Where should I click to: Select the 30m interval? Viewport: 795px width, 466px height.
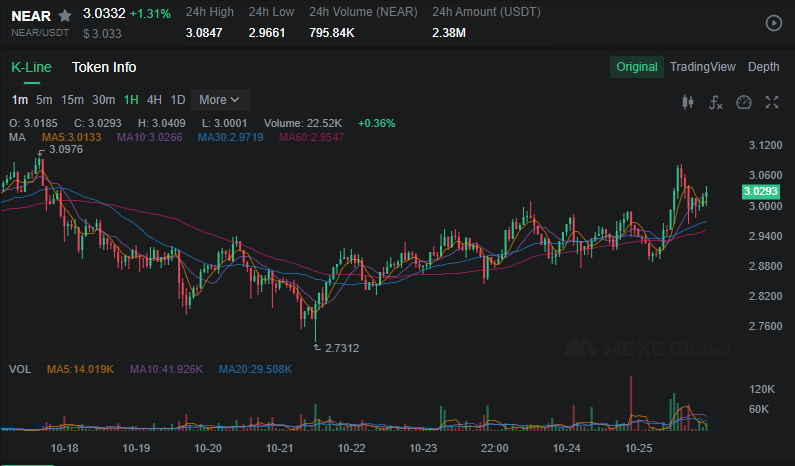(103, 100)
